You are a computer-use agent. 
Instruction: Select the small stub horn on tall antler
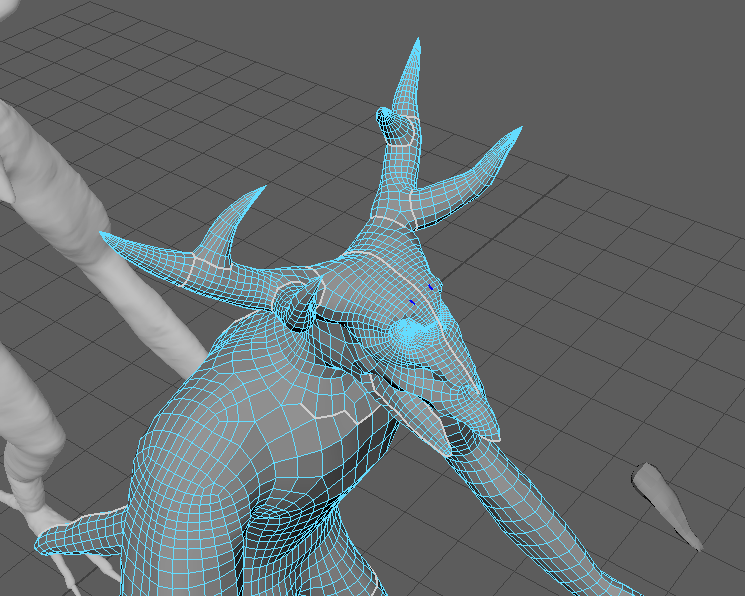[391, 121]
